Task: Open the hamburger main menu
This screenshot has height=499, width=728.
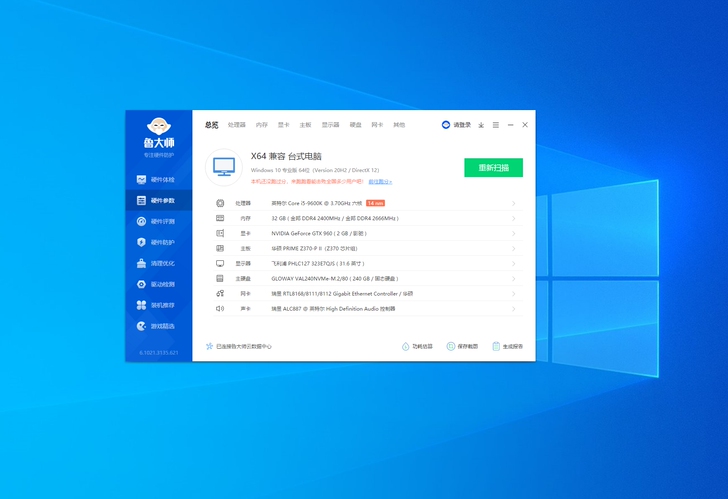Action: (496, 125)
